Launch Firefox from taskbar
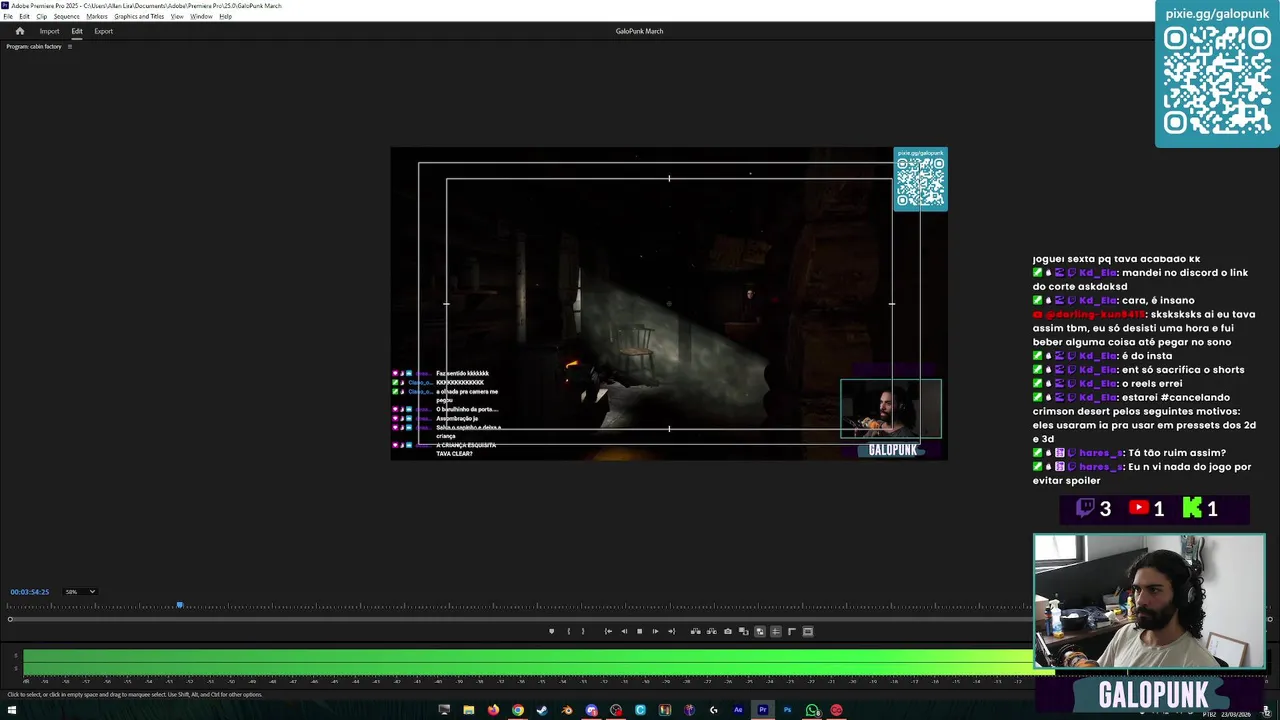Screen dimensions: 1280x720 tap(493, 710)
